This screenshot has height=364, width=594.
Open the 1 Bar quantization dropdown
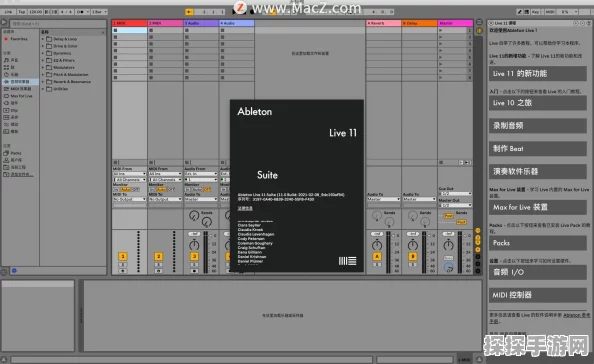tap(99, 12)
